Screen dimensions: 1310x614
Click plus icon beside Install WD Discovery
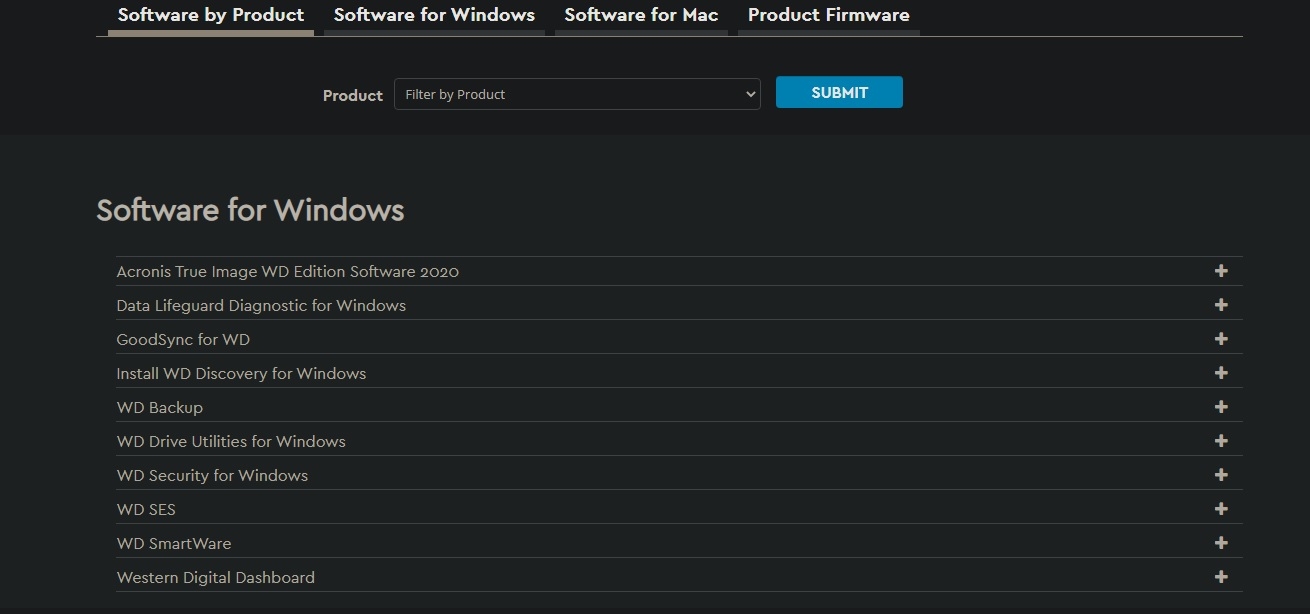pos(1220,373)
